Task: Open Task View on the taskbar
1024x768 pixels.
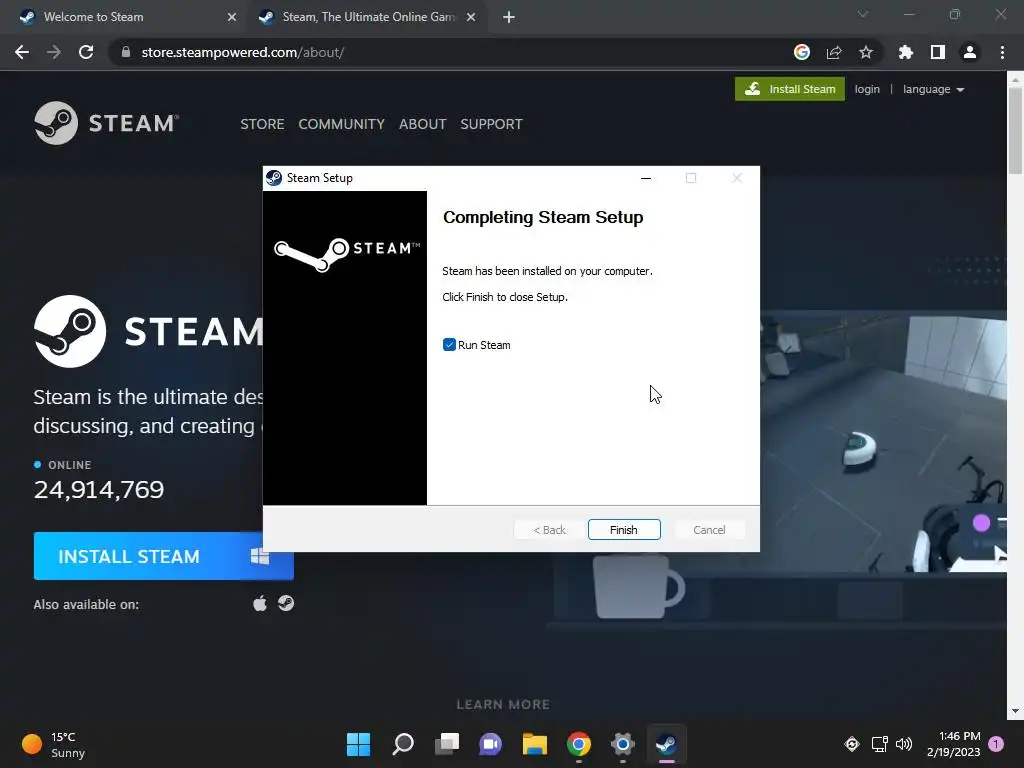Action: [x=447, y=744]
